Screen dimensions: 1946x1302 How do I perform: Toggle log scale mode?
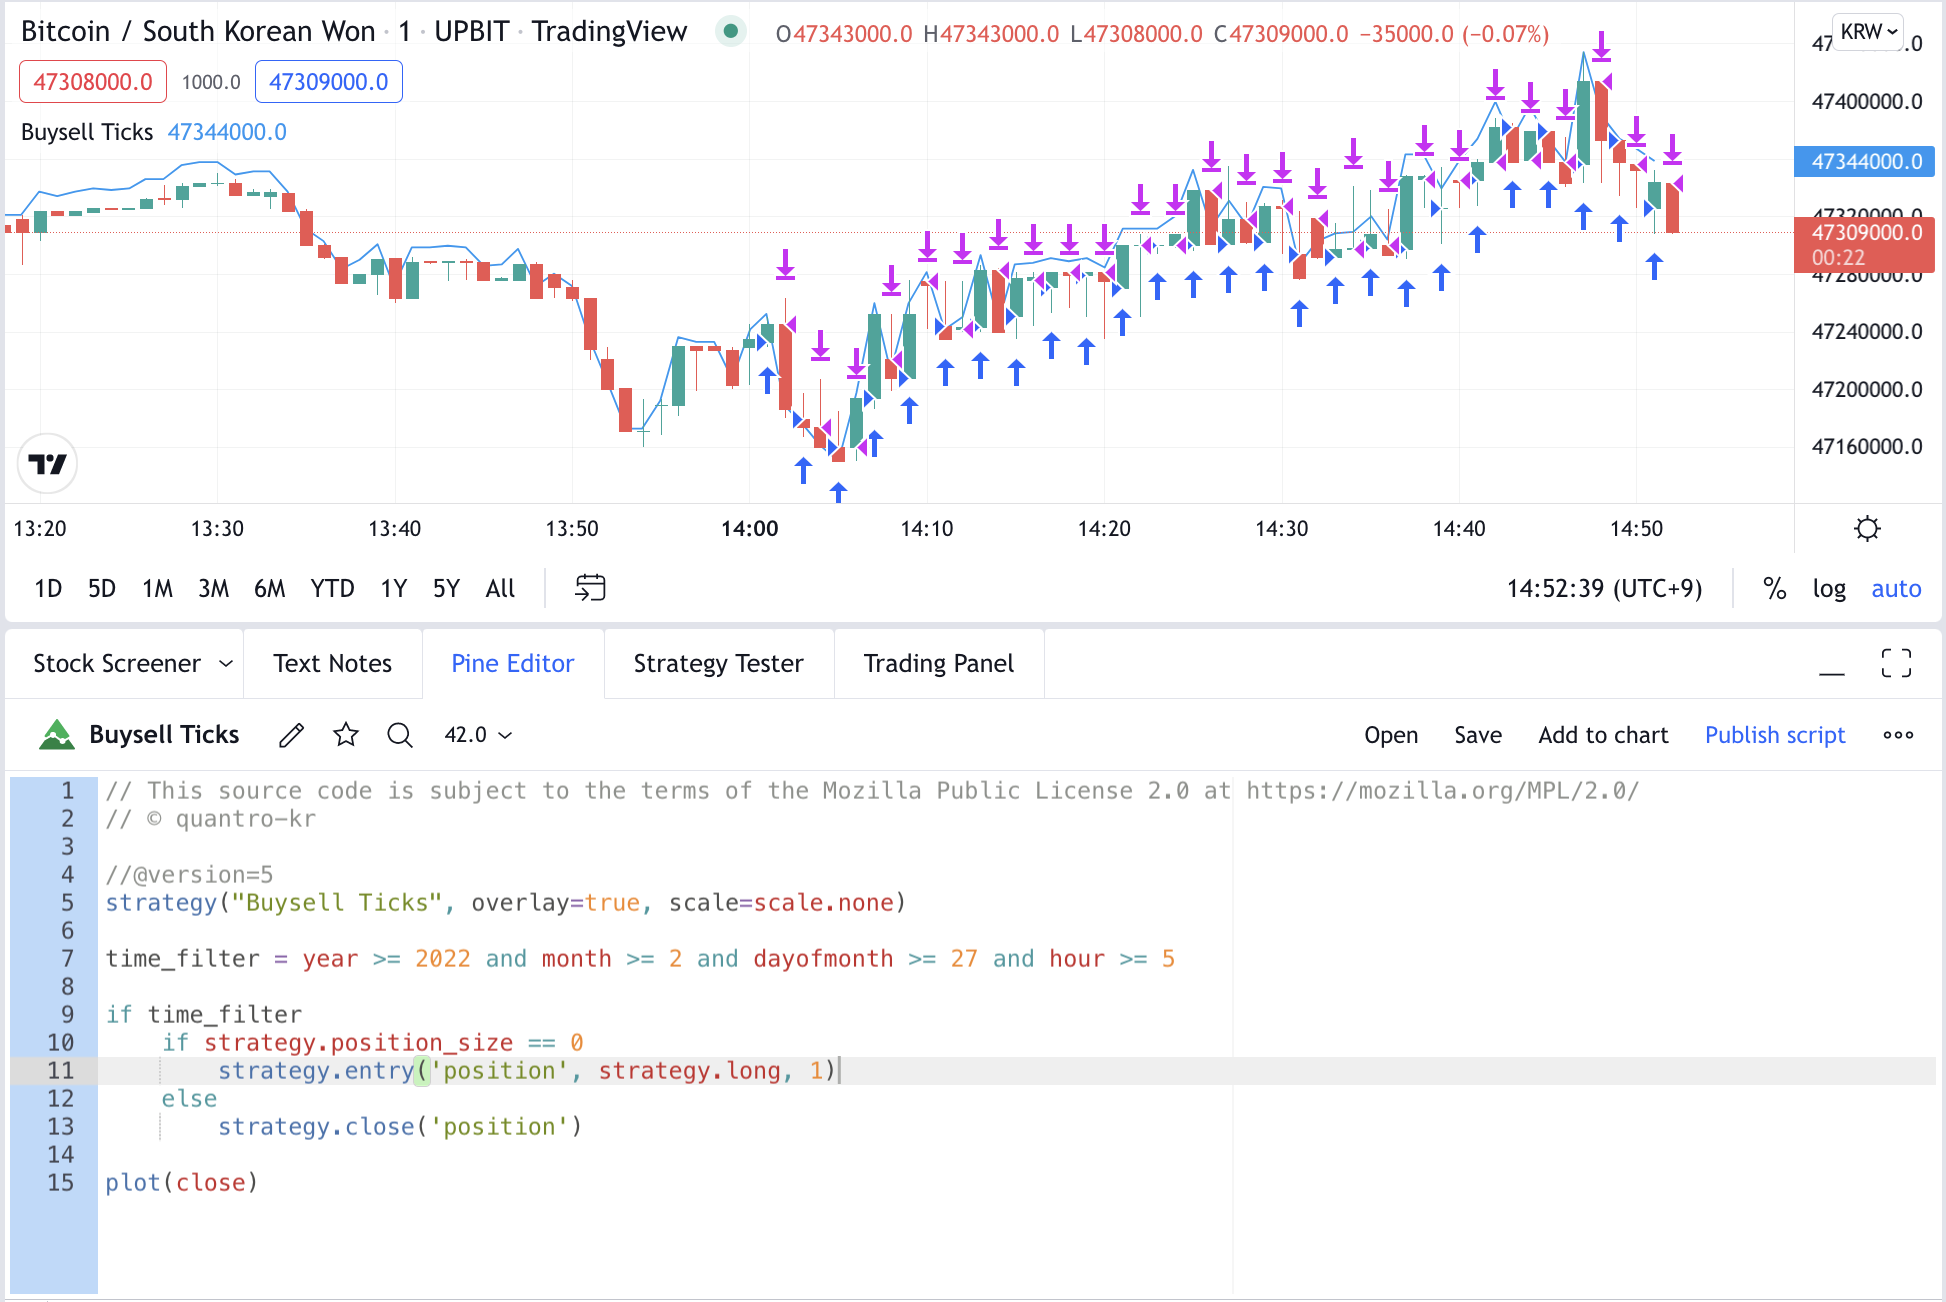[1829, 588]
